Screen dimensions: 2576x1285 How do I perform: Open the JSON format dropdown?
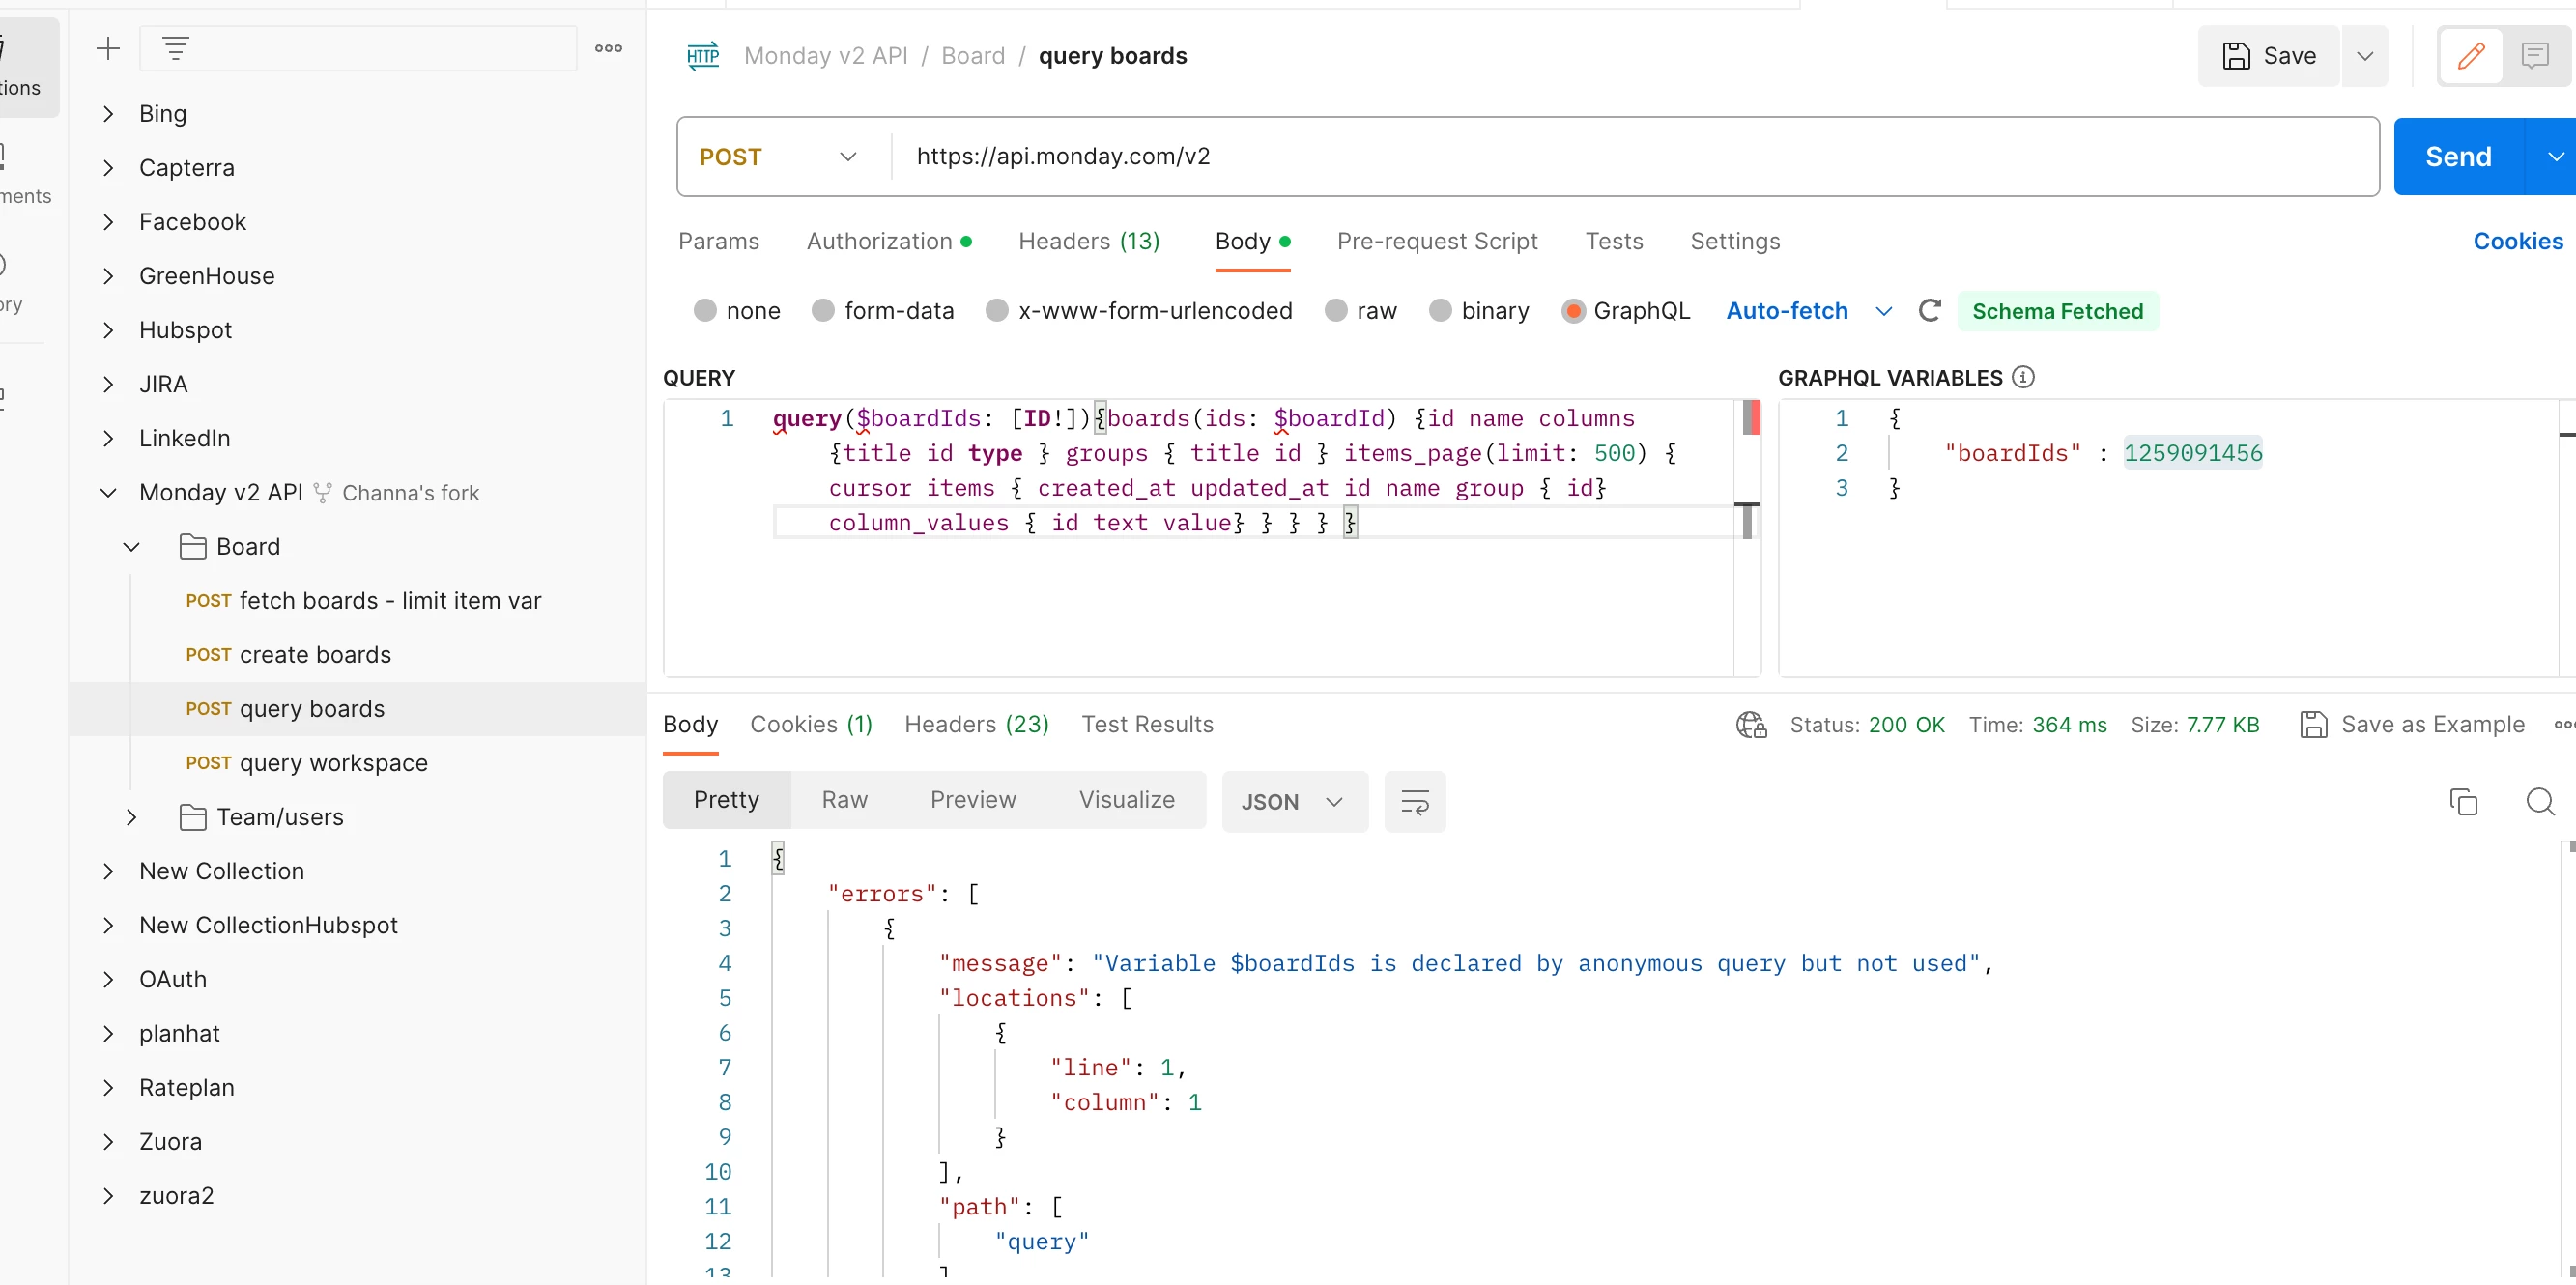(1295, 801)
